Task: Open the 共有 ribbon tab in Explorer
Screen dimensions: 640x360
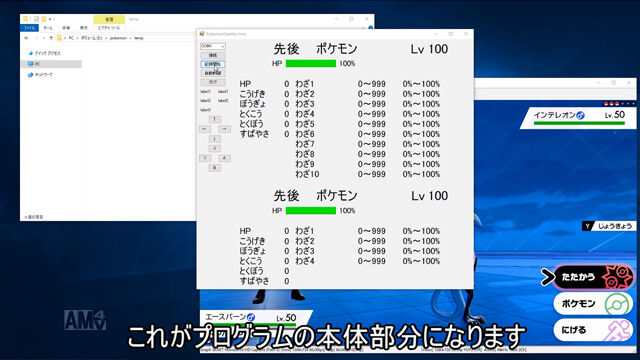Action: 66,28
